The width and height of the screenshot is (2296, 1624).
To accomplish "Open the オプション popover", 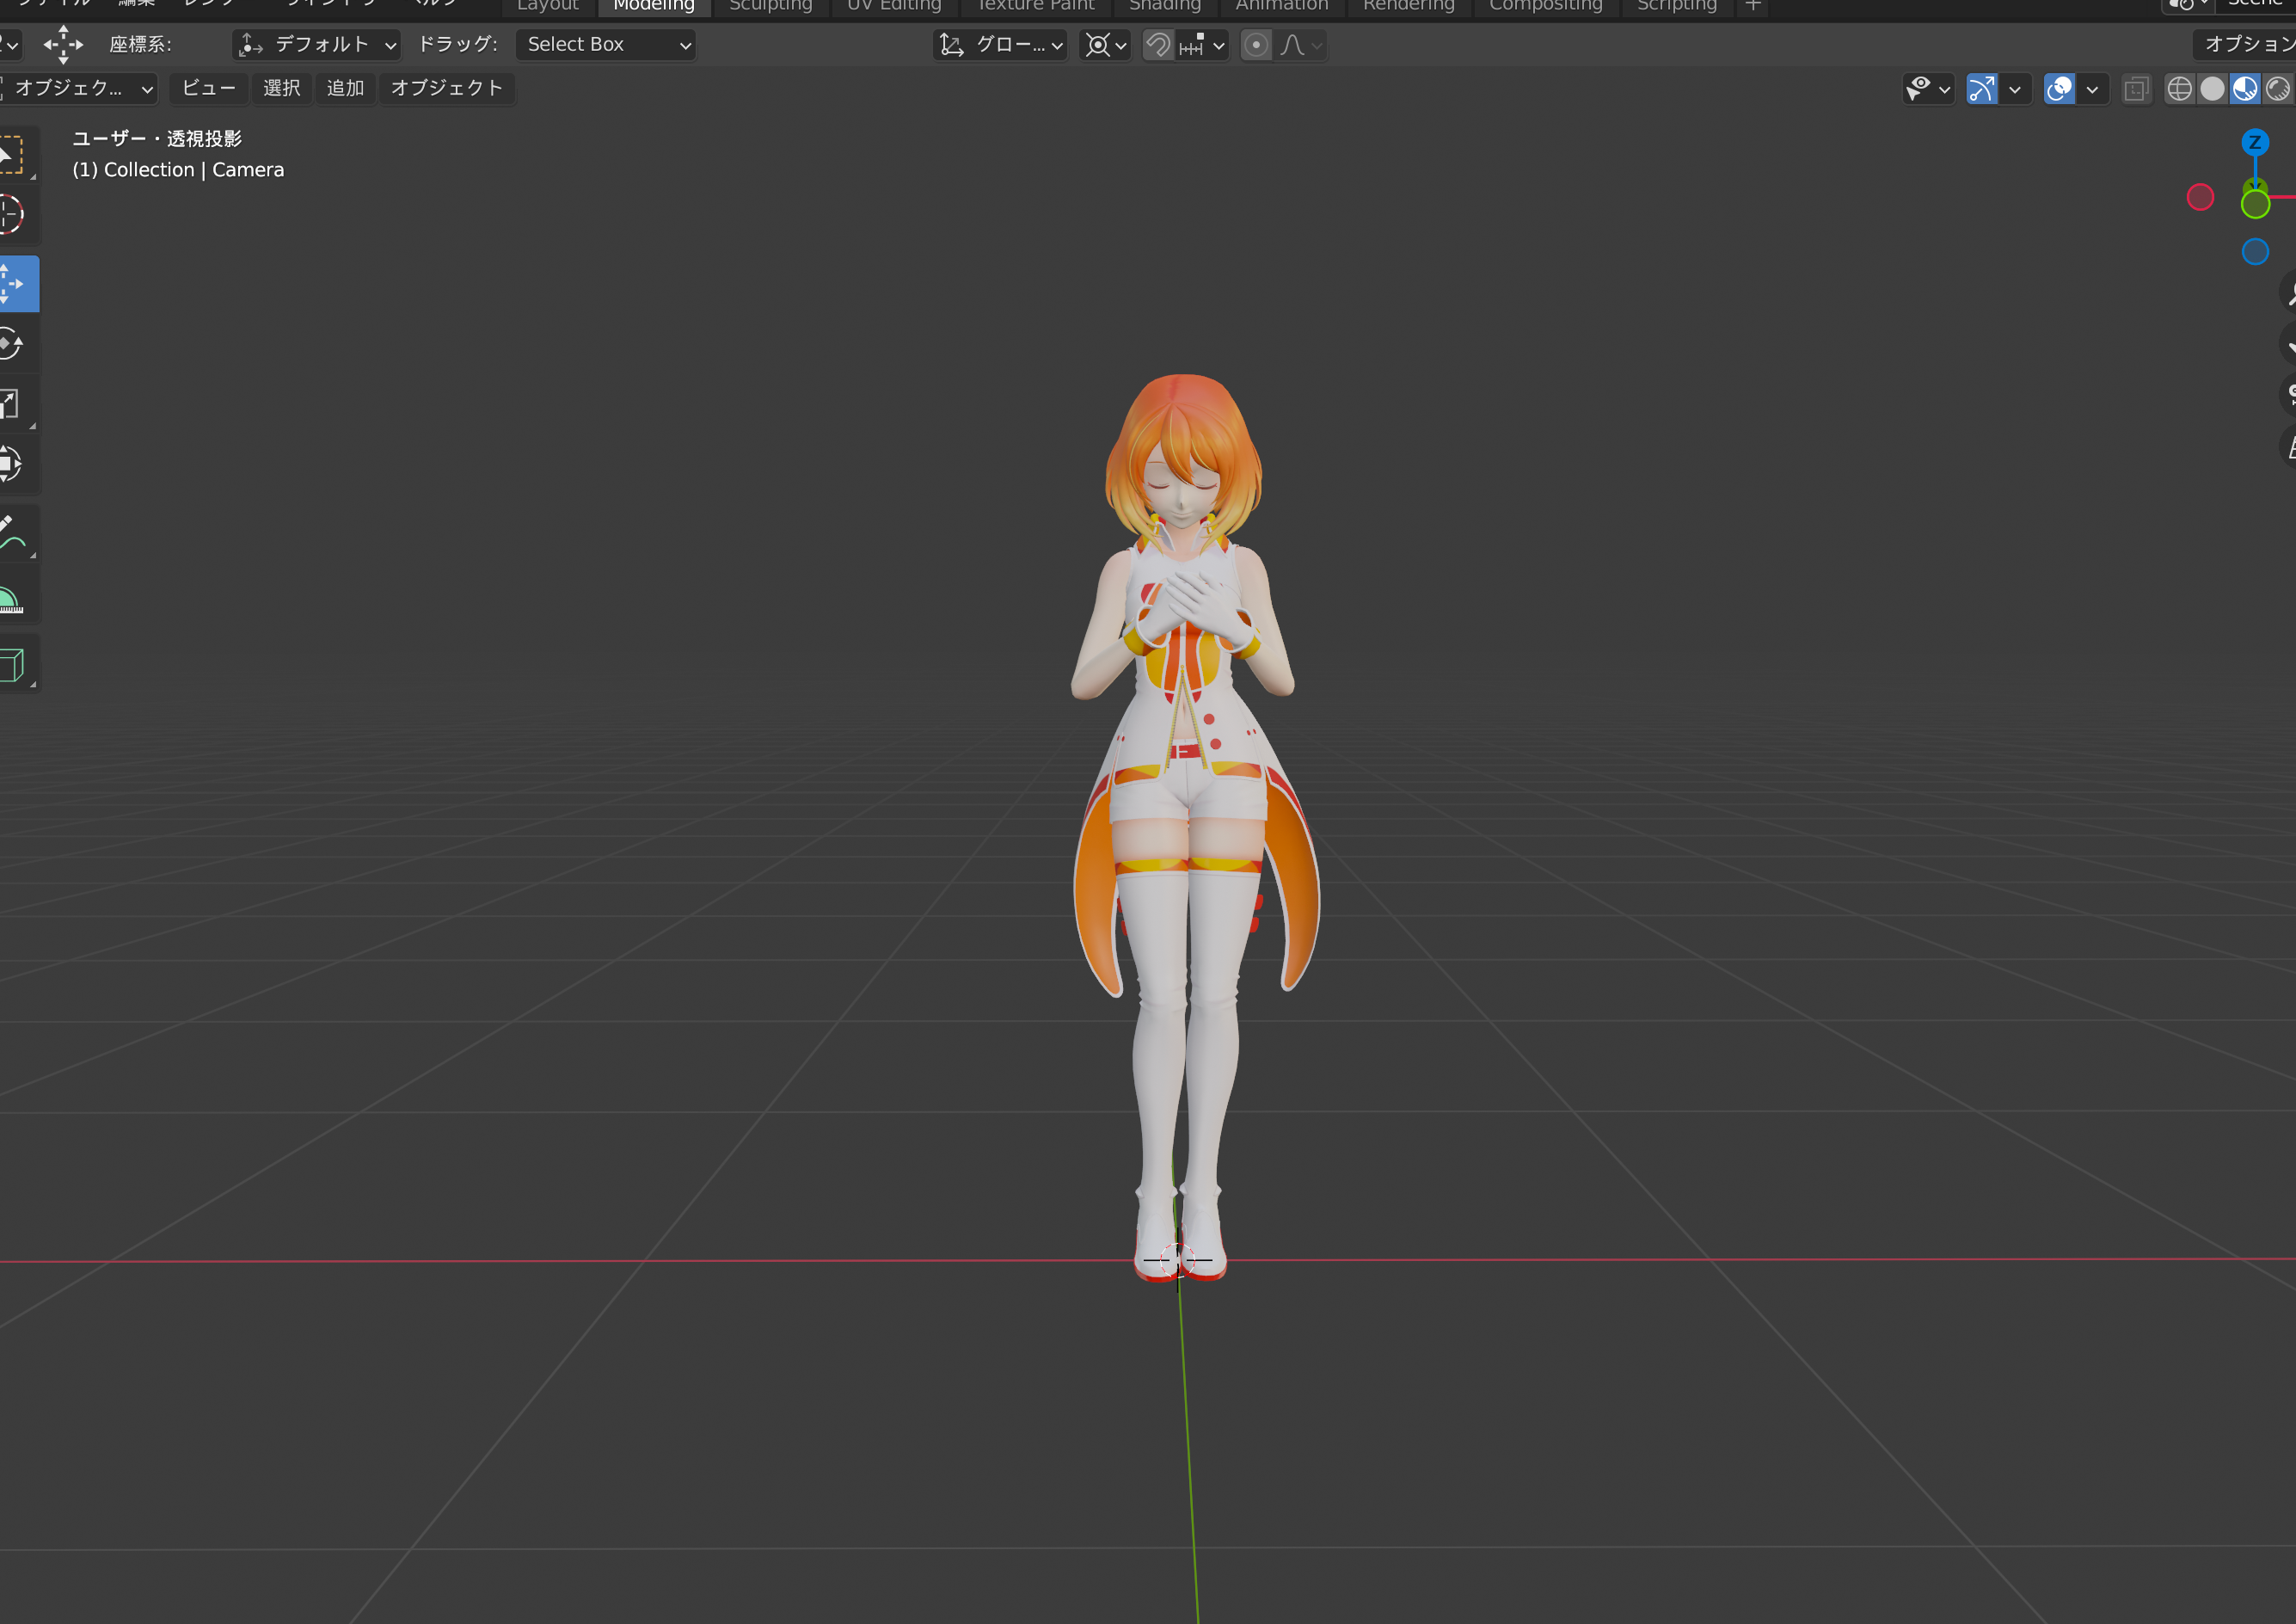I will (2246, 45).
